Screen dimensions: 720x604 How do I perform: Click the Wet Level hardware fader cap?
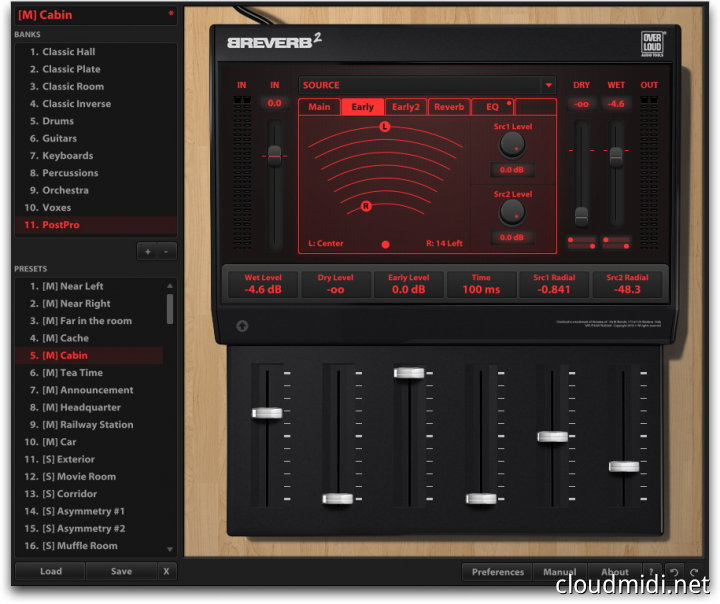267,413
